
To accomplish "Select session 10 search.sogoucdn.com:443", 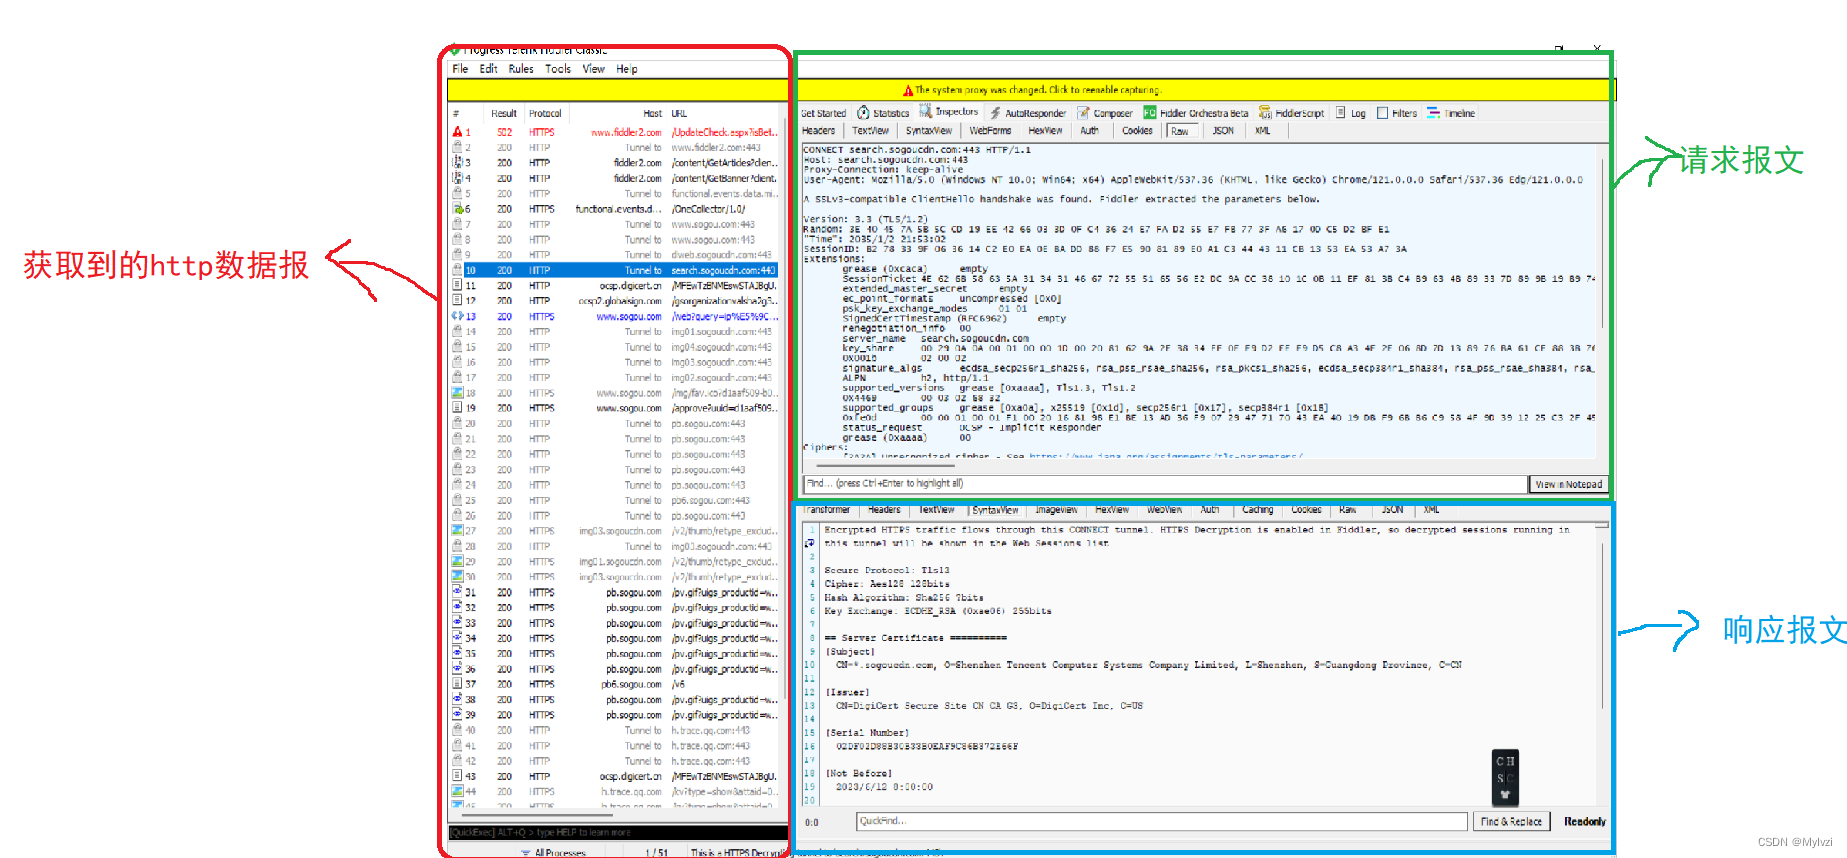I will click(614, 270).
